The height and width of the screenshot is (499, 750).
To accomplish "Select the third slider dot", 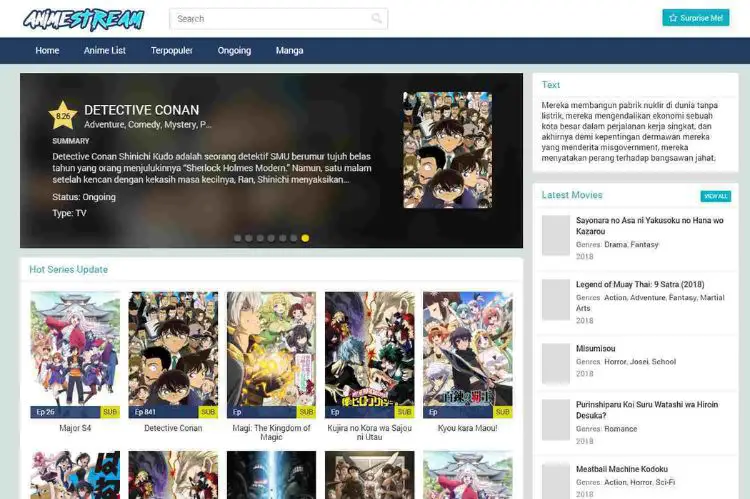I will coord(260,238).
